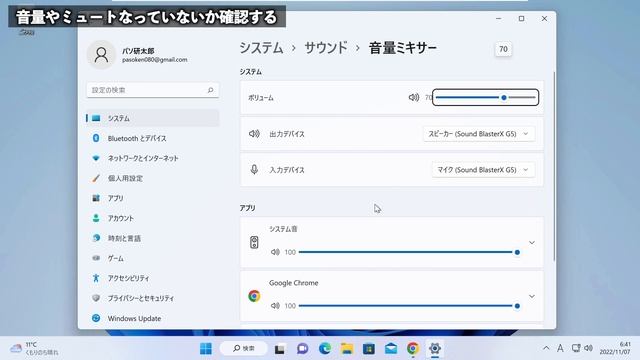Click the user profile avatar
640x360 pixels.
(101, 55)
